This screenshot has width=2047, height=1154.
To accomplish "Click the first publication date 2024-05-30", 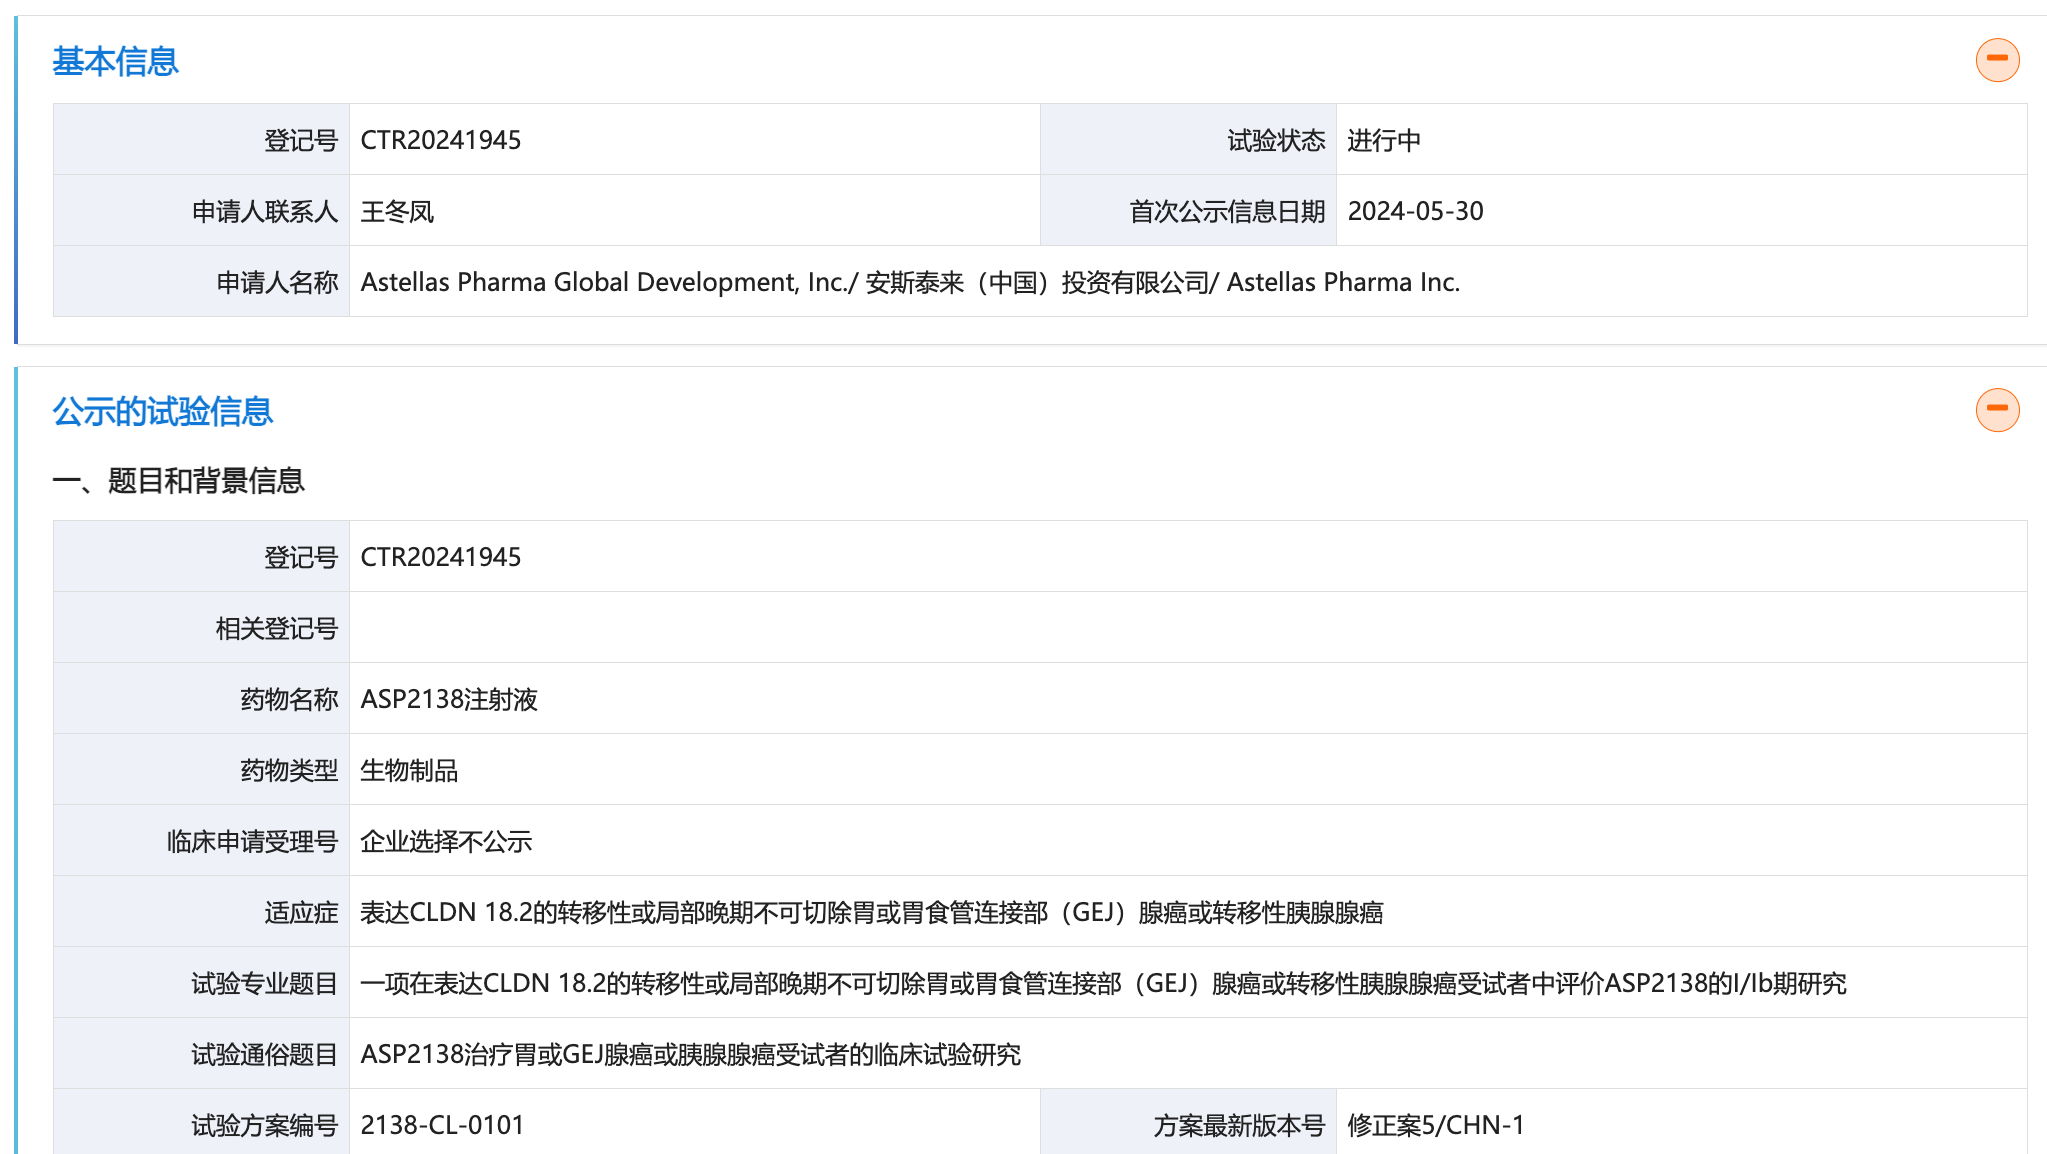I will pos(1415,211).
